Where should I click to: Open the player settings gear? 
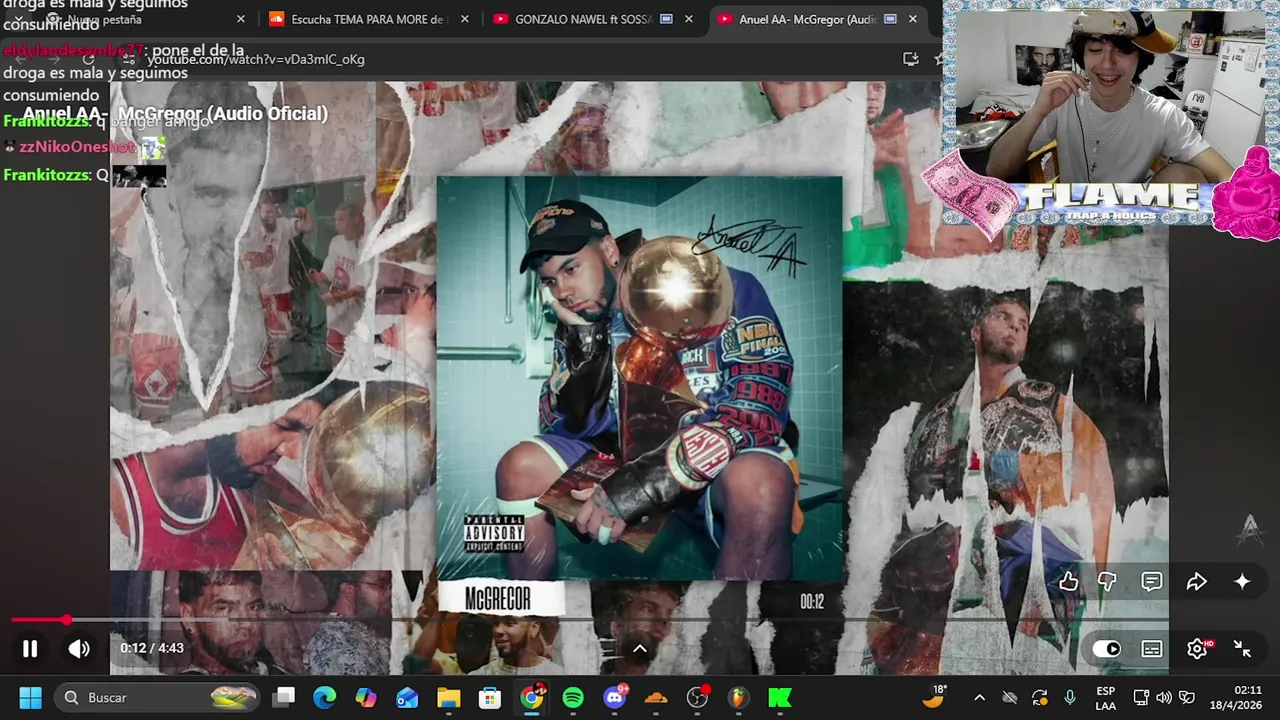pos(1197,649)
